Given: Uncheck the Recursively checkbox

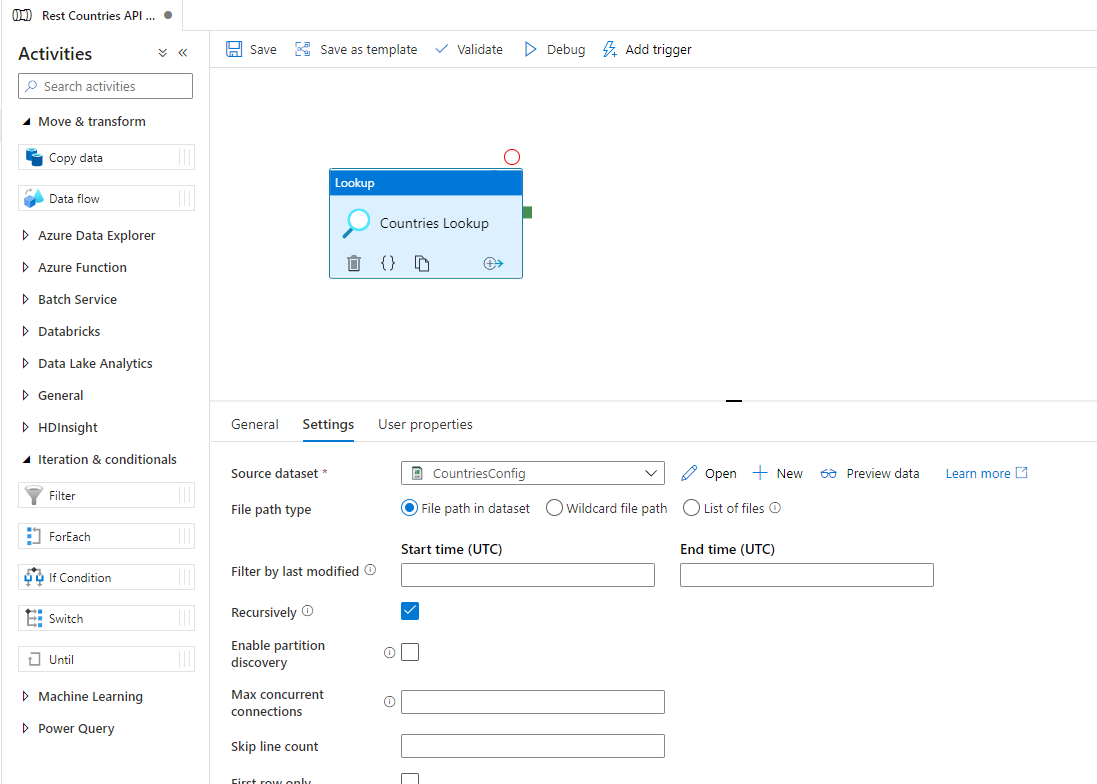Looking at the screenshot, I should pos(410,611).
